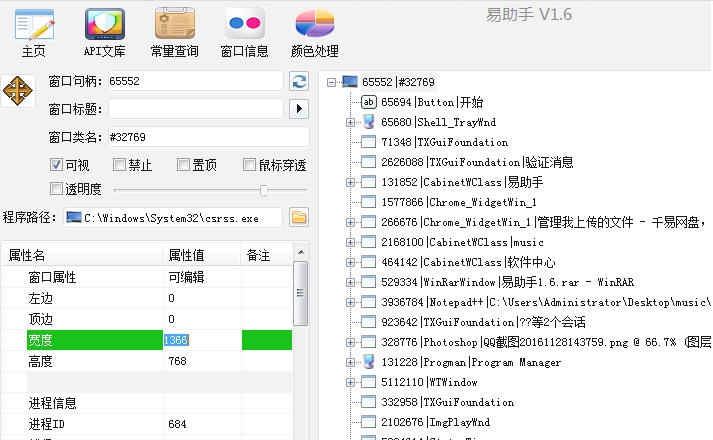Viewport: 713px width, 440px height.
Task: Expand the 131852 CabinetWClass 易助手 node
Action: 350,182
